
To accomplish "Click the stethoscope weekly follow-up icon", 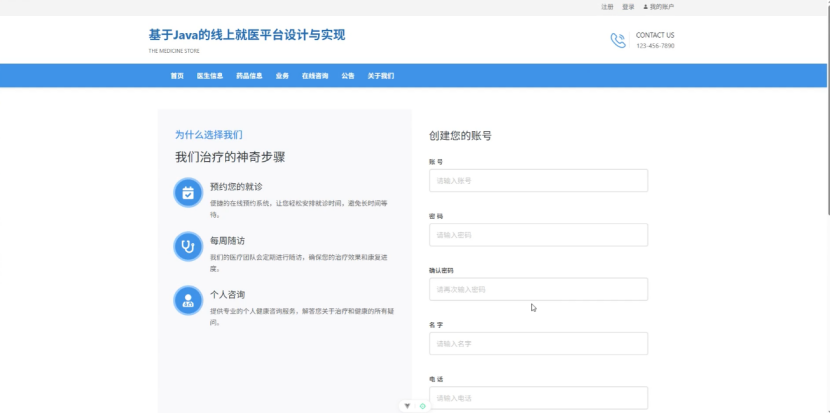I will coord(188,246).
